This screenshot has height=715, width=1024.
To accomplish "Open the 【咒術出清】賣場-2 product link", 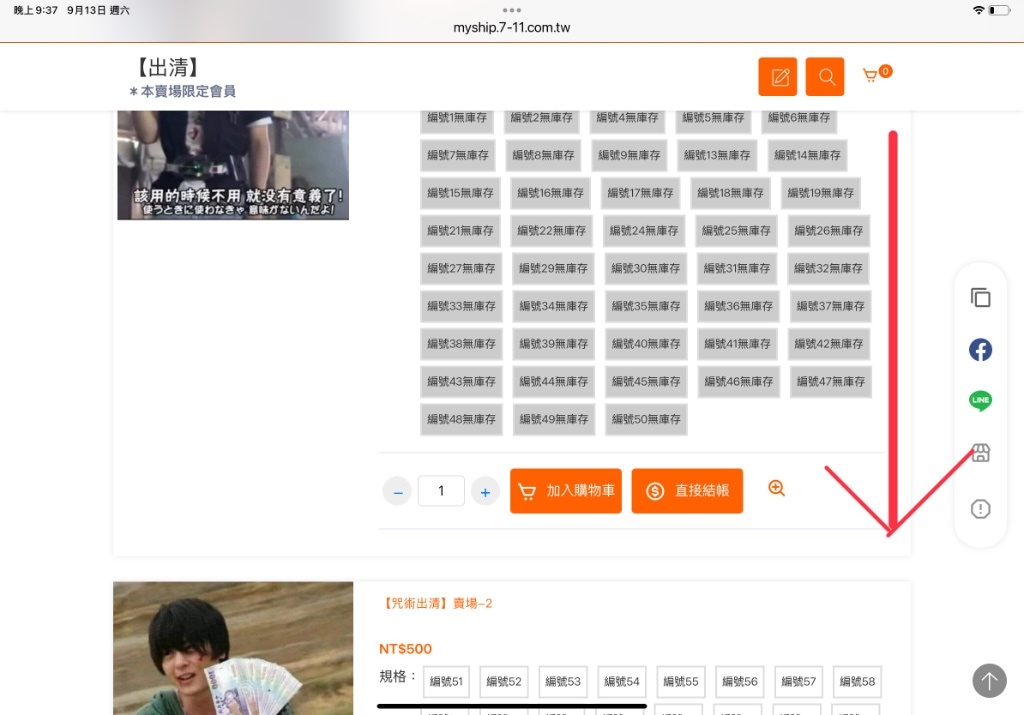I will tap(438, 603).
